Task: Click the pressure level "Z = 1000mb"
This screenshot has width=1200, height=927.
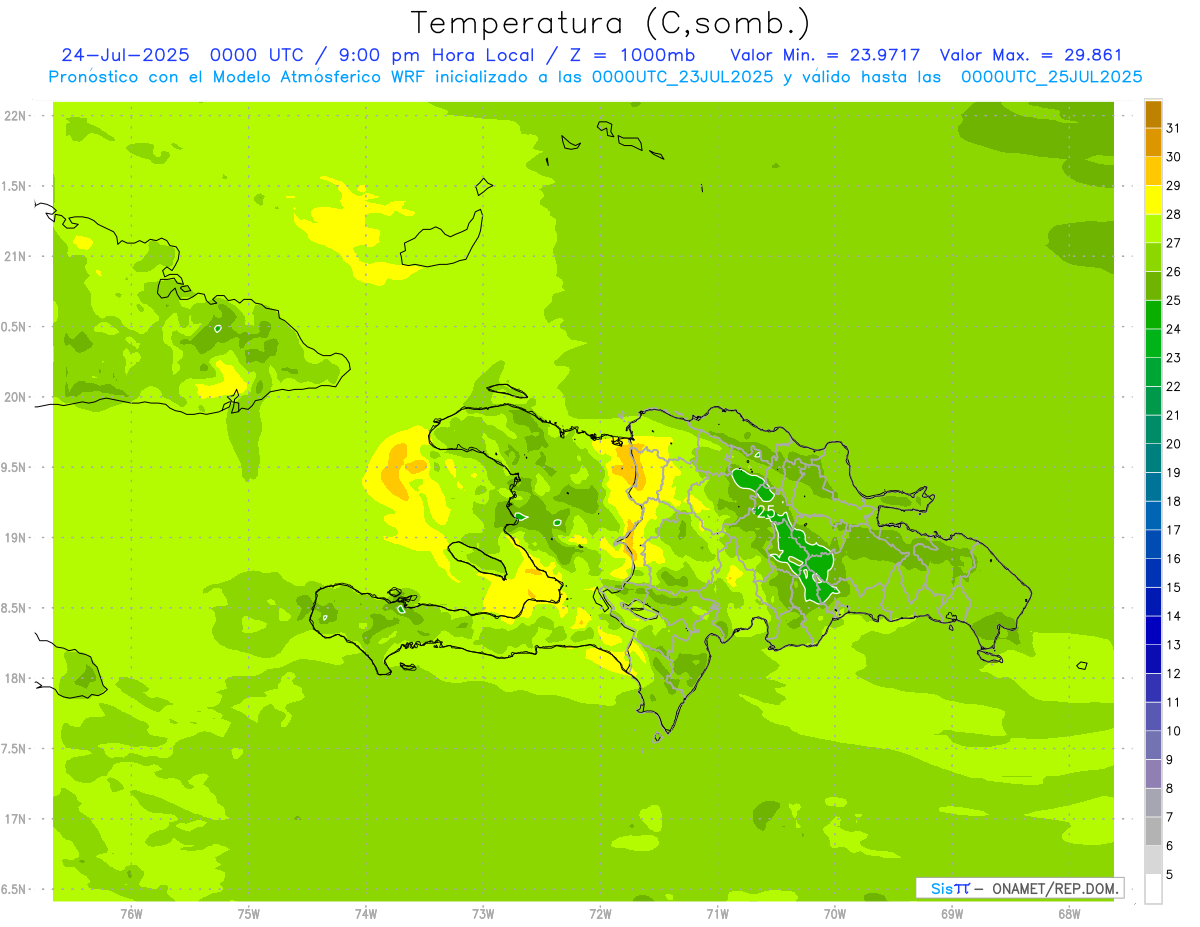Action: (625, 55)
